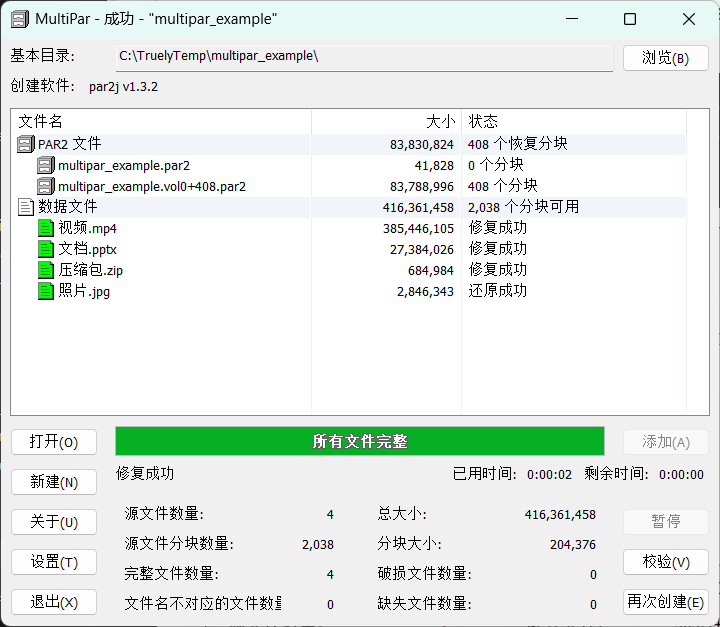Click the green icon for 文档.pptx
The height and width of the screenshot is (627, 720).
pos(46,249)
